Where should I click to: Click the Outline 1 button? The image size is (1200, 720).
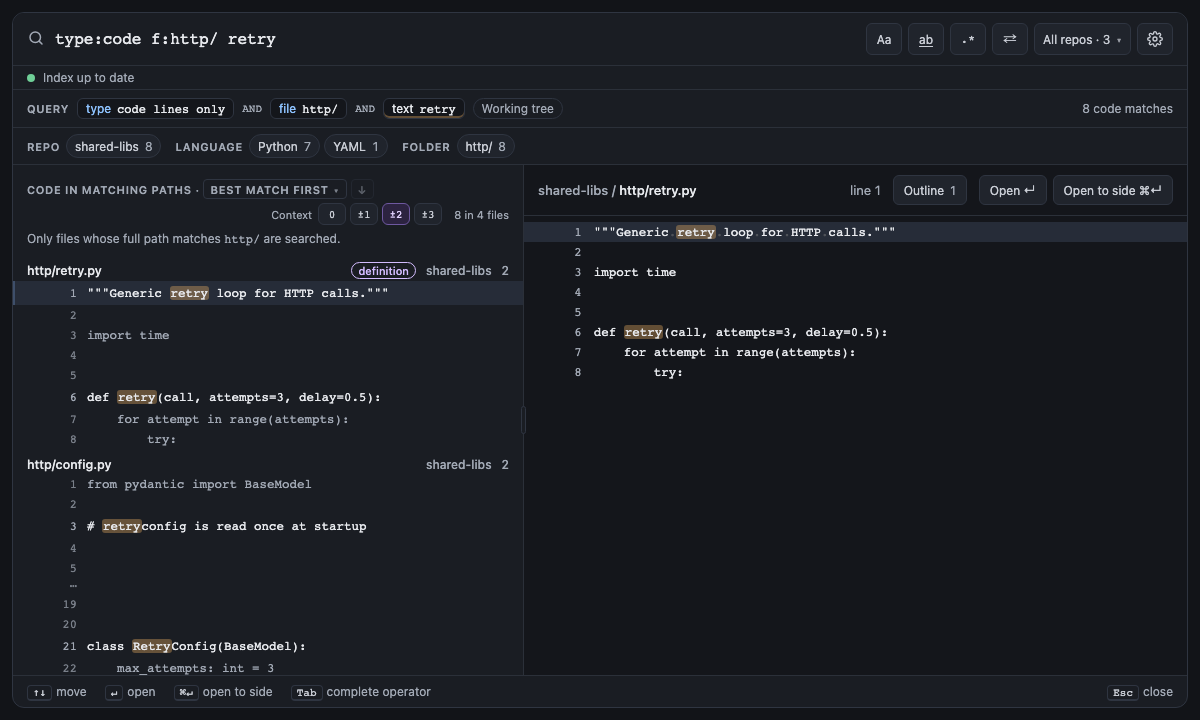tap(929, 190)
